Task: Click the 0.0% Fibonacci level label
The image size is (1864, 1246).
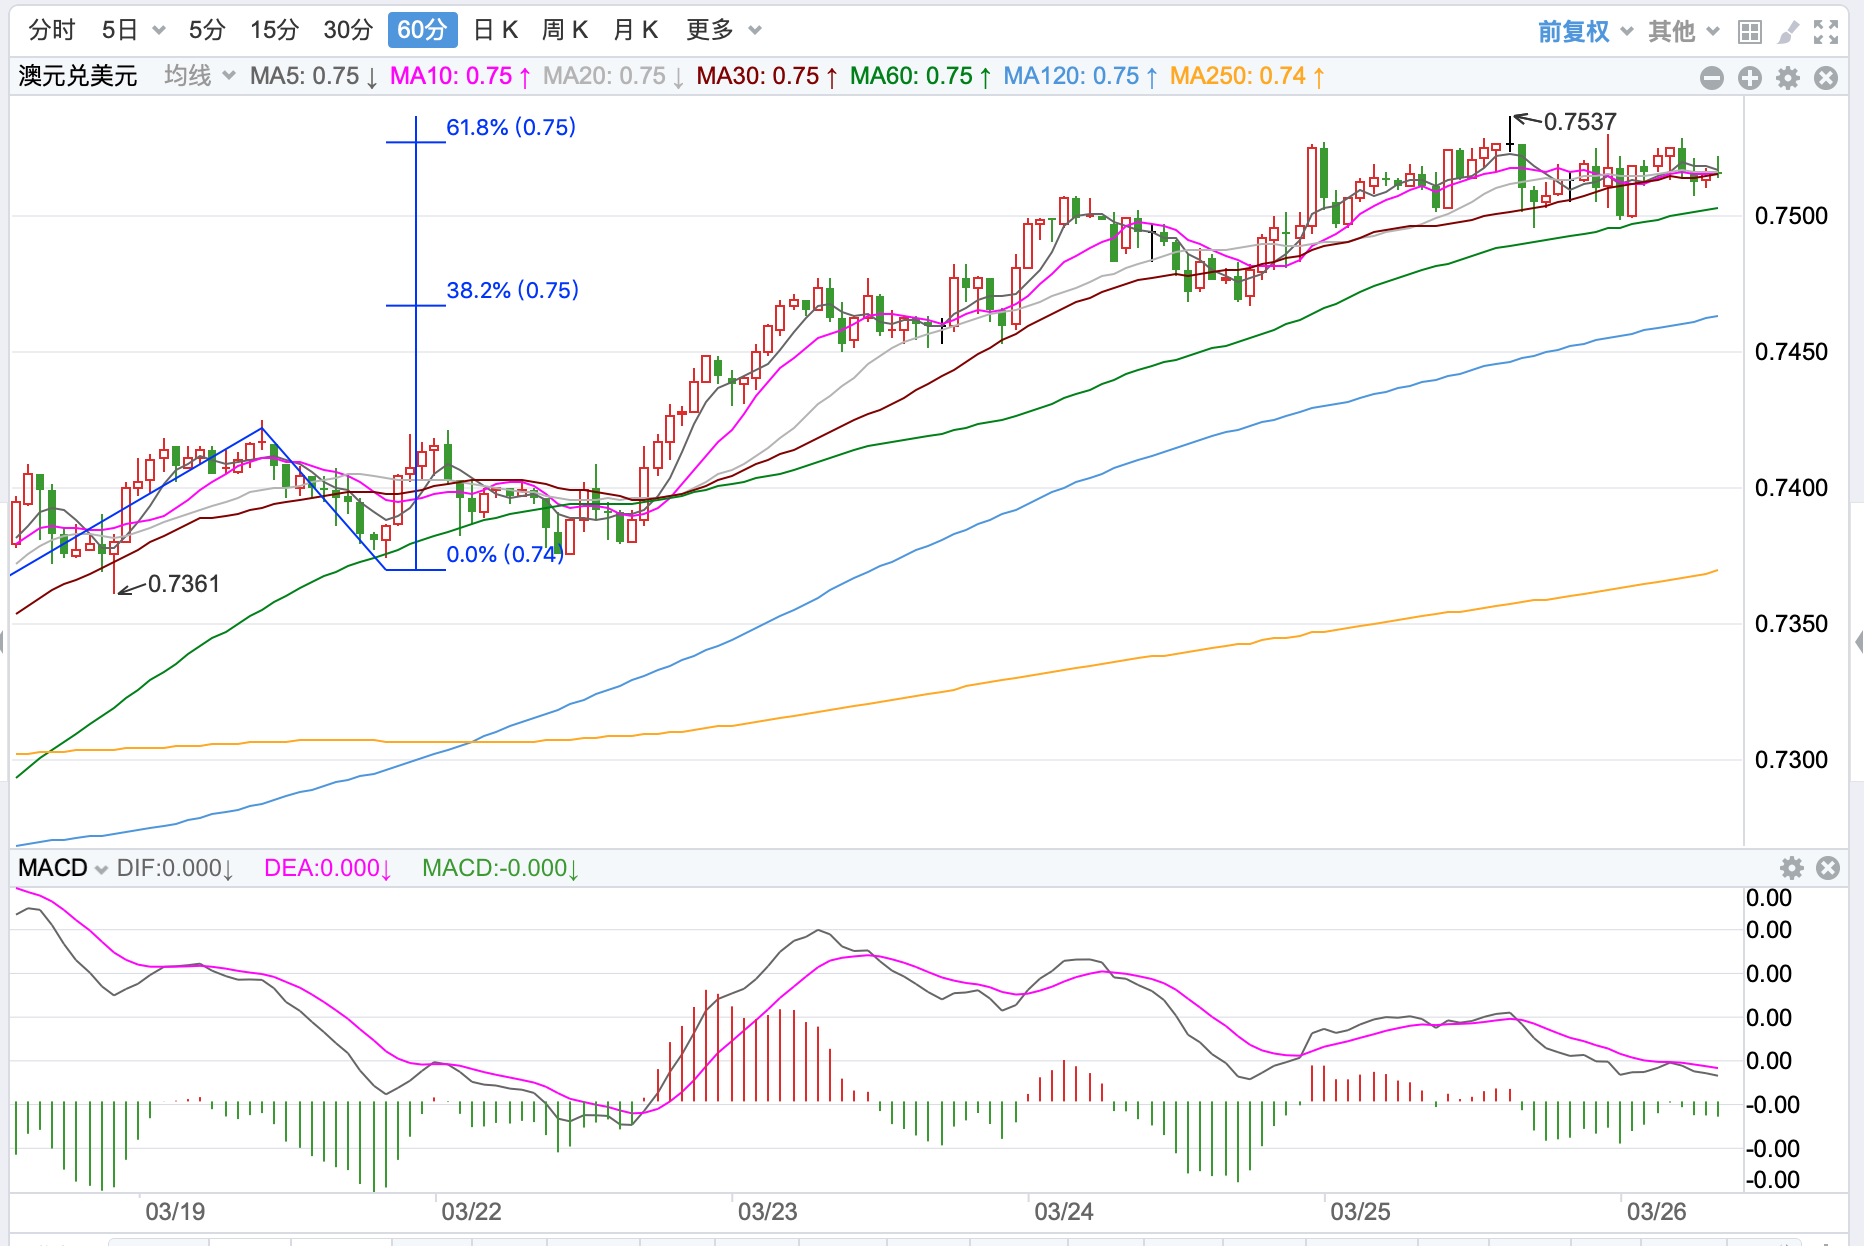Action: click(x=505, y=554)
